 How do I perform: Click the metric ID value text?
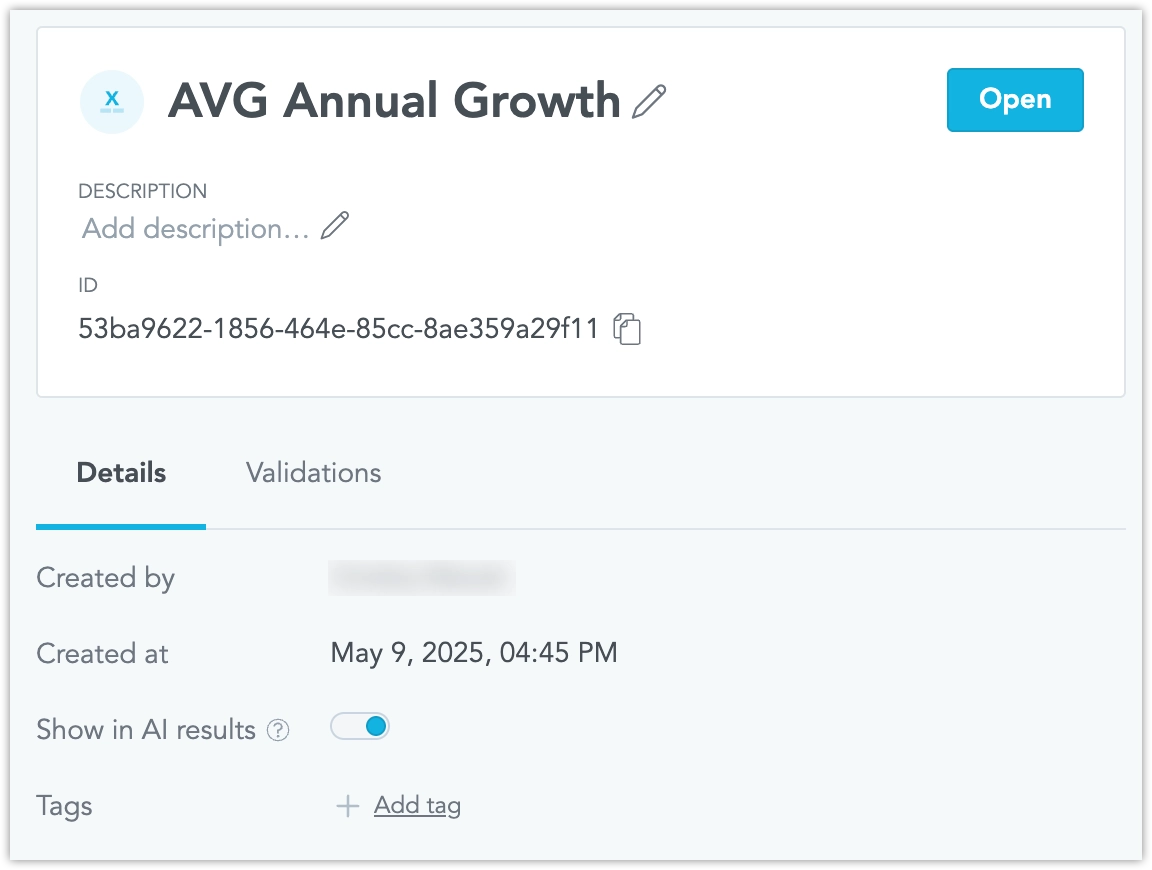pos(338,328)
